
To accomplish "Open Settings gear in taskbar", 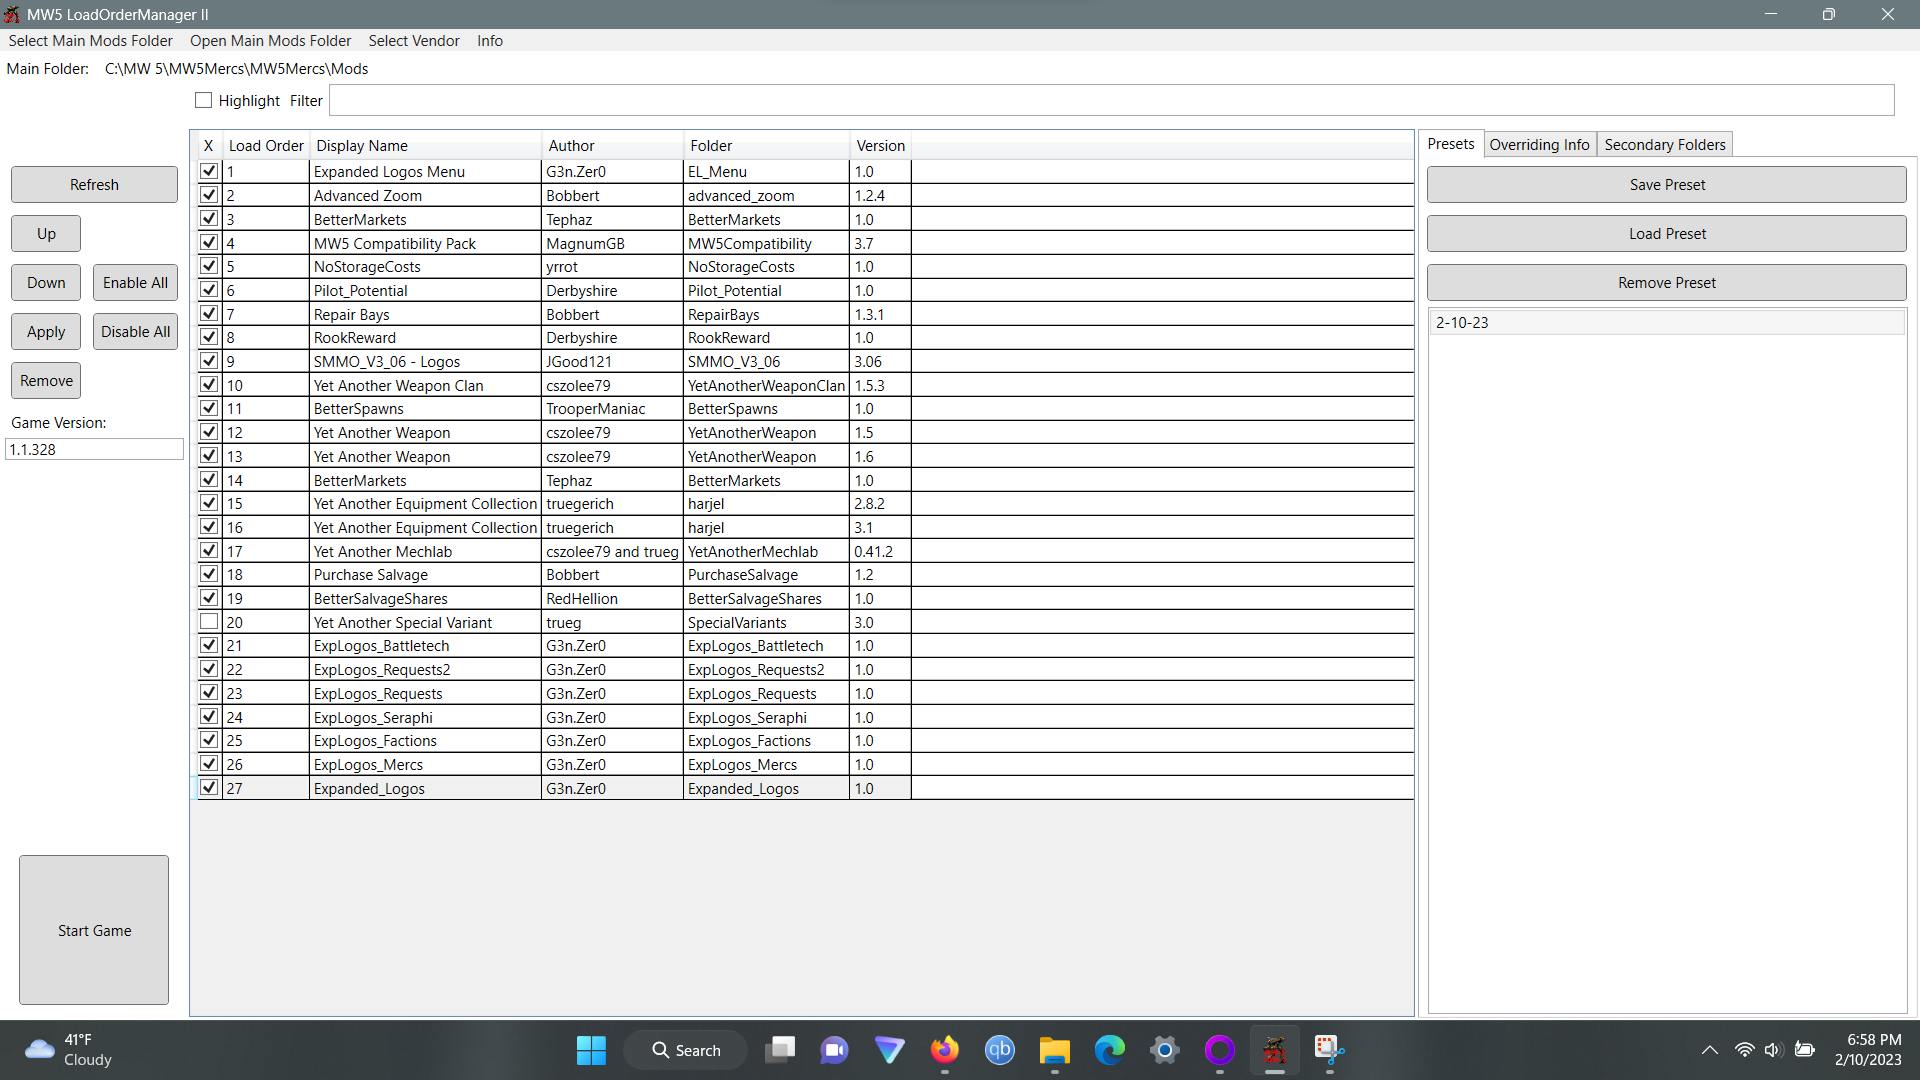I will tap(1164, 1050).
